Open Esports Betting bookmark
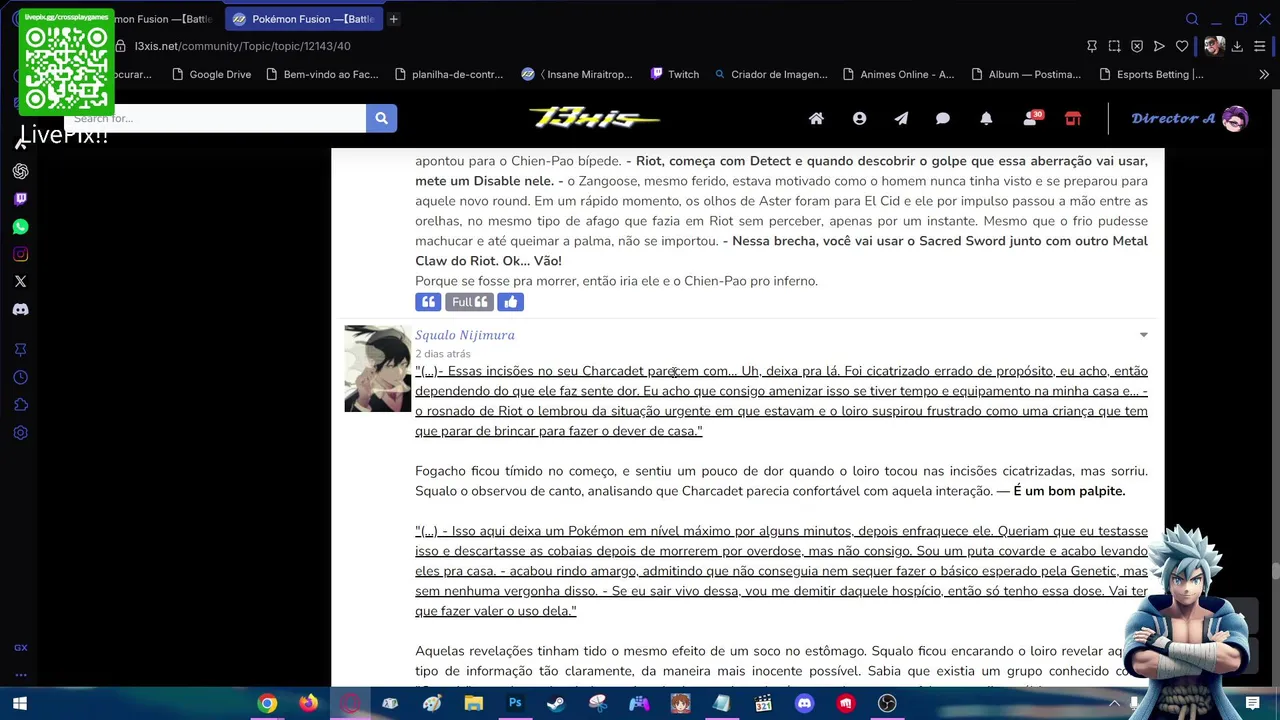The width and height of the screenshot is (1280, 720). coord(1151,74)
